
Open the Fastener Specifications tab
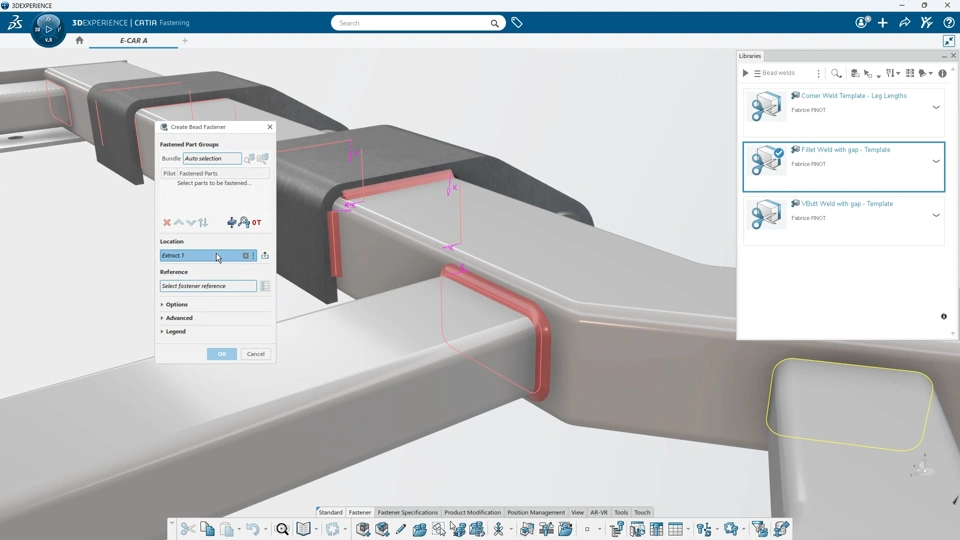(408, 512)
